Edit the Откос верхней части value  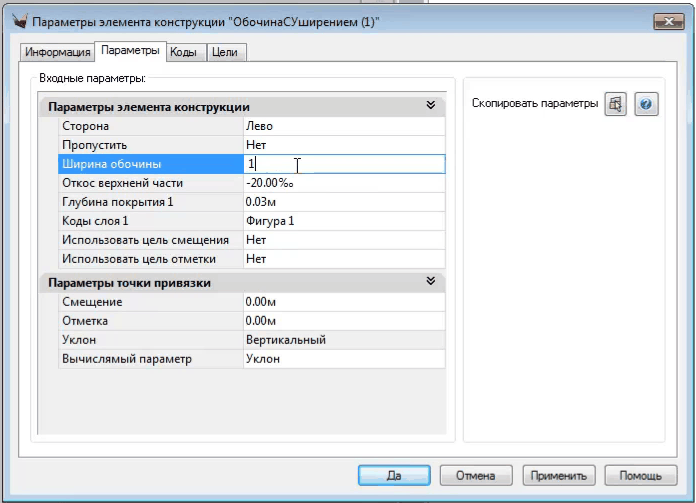(343, 183)
